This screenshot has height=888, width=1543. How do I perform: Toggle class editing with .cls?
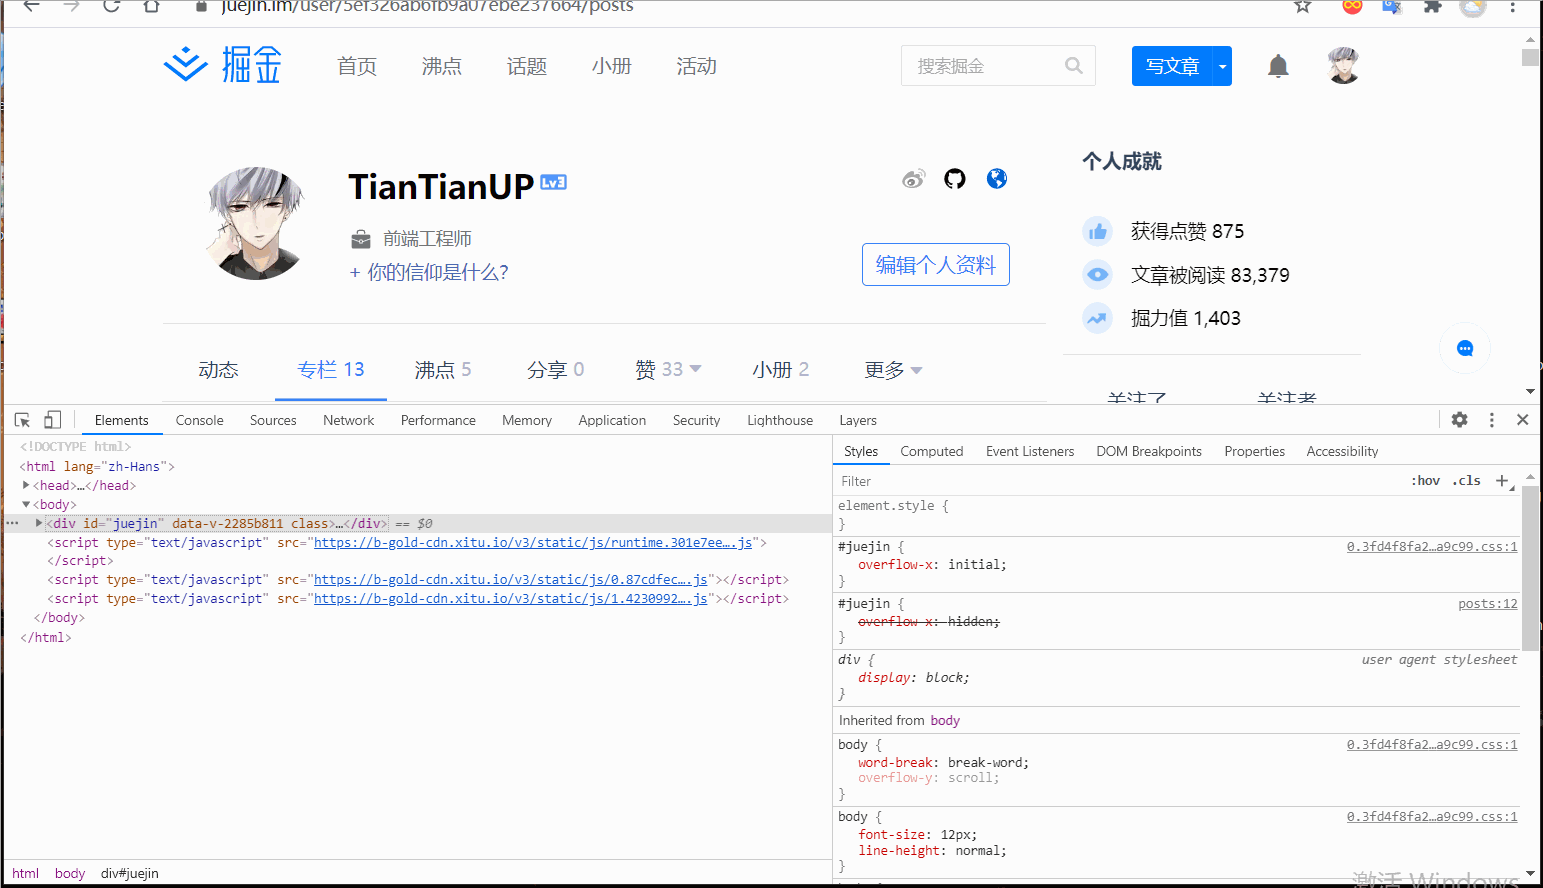(1466, 480)
